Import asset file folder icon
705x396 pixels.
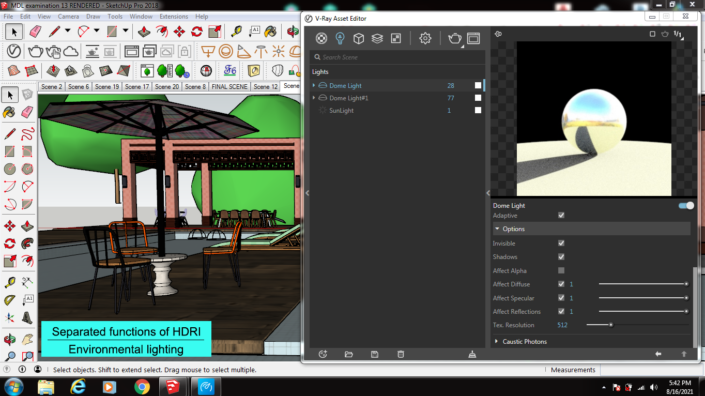click(348, 354)
